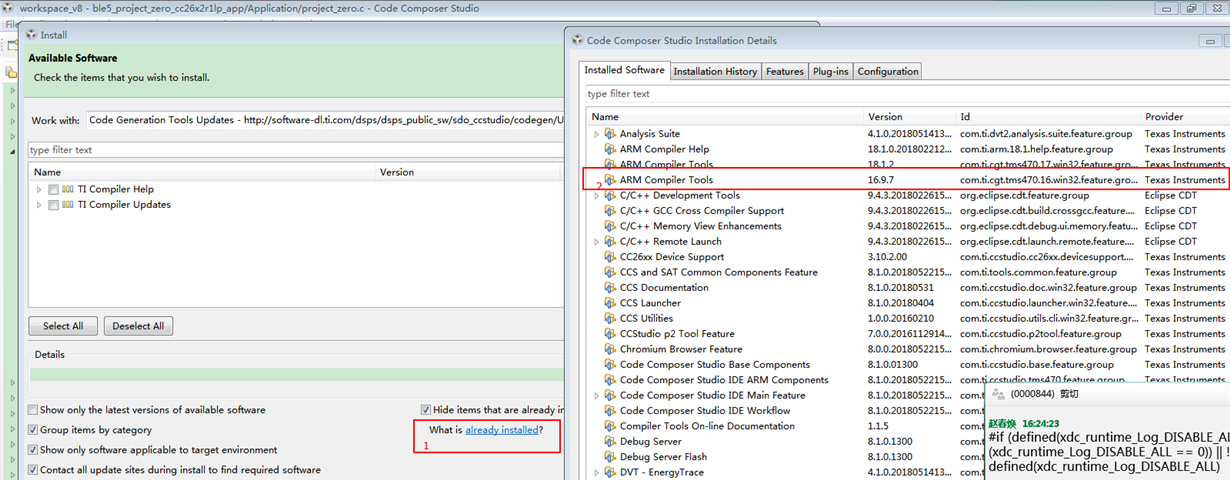The height and width of the screenshot is (480, 1230).
Task: Open the Plug-ins tab
Action: pyautogui.click(x=831, y=72)
